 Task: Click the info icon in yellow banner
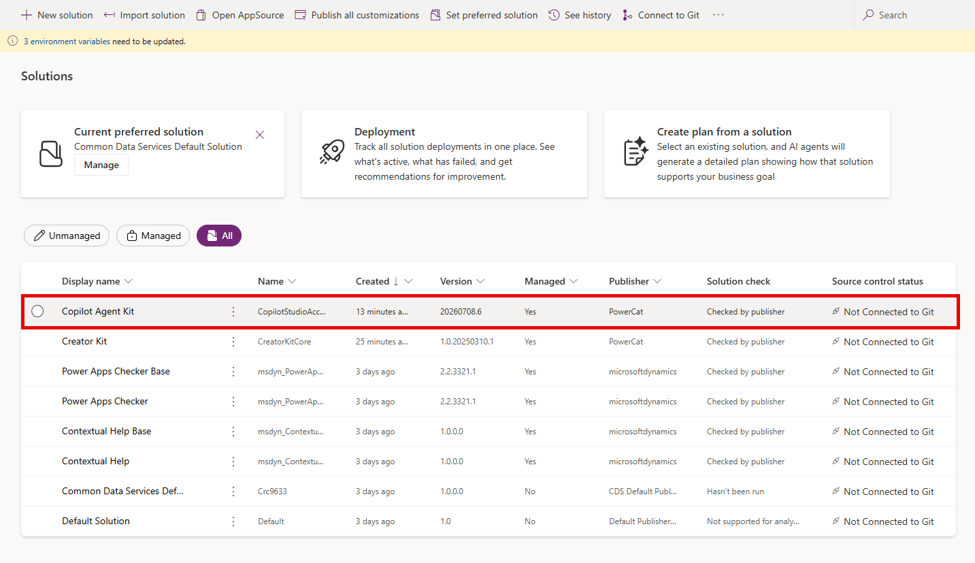click(x=12, y=41)
